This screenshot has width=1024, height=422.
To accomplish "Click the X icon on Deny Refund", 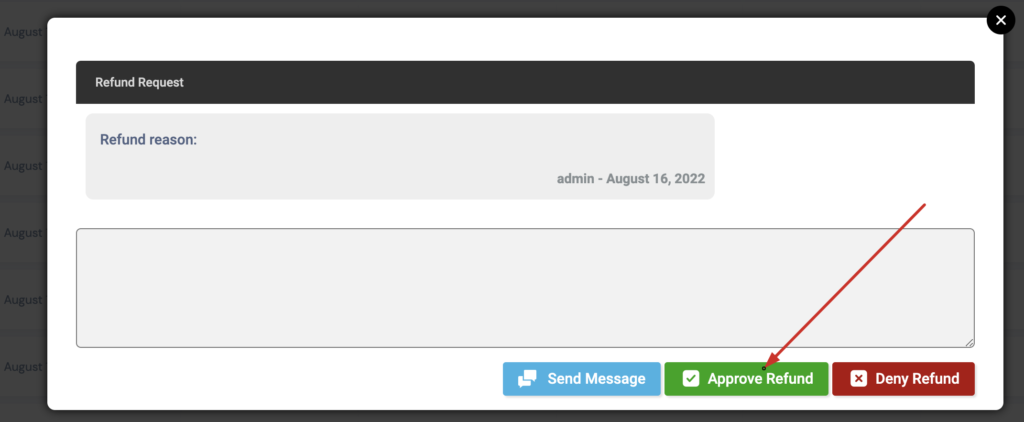I will (859, 379).
